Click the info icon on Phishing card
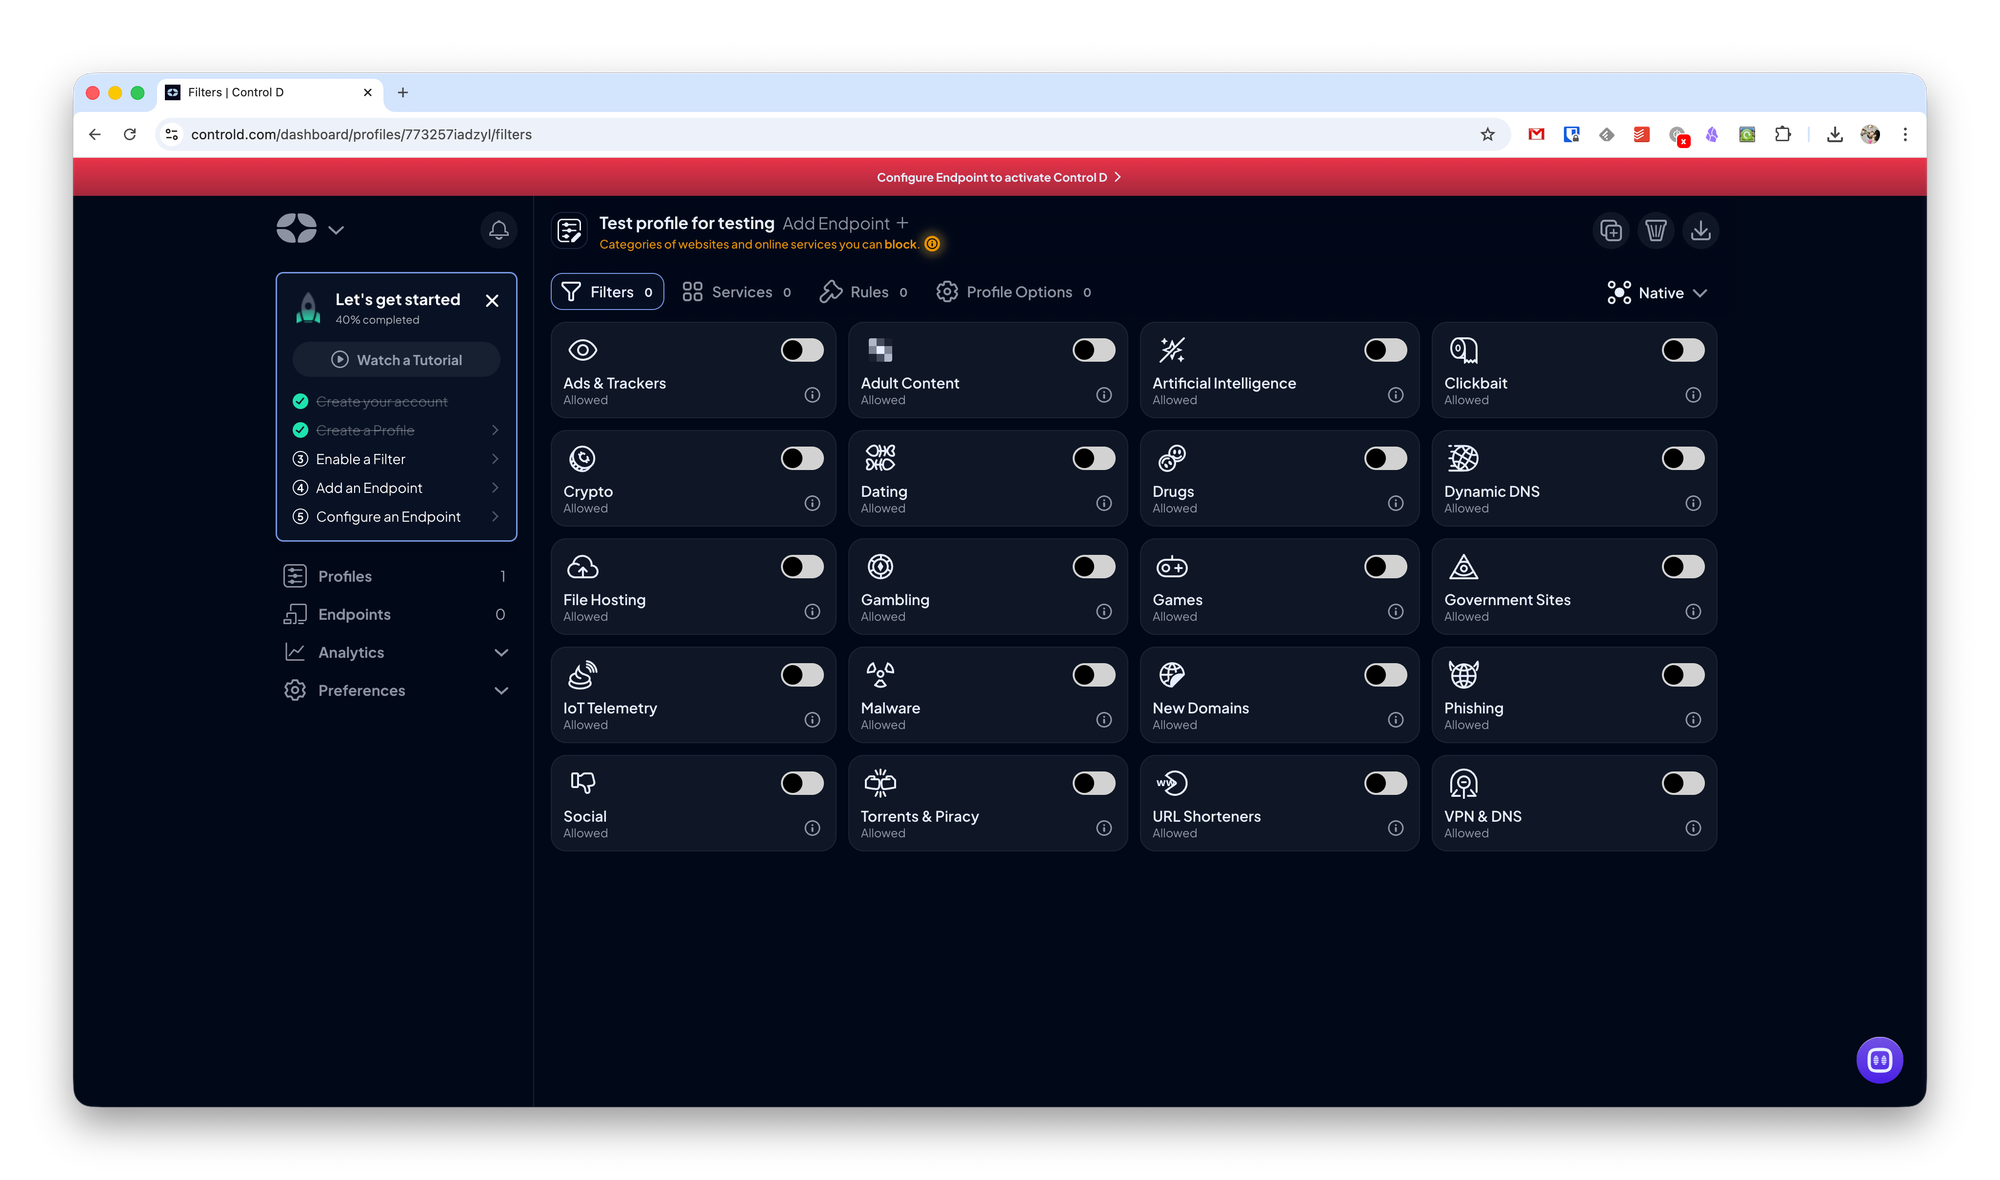This screenshot has height=1180, width=2000. coord(1693,720)
